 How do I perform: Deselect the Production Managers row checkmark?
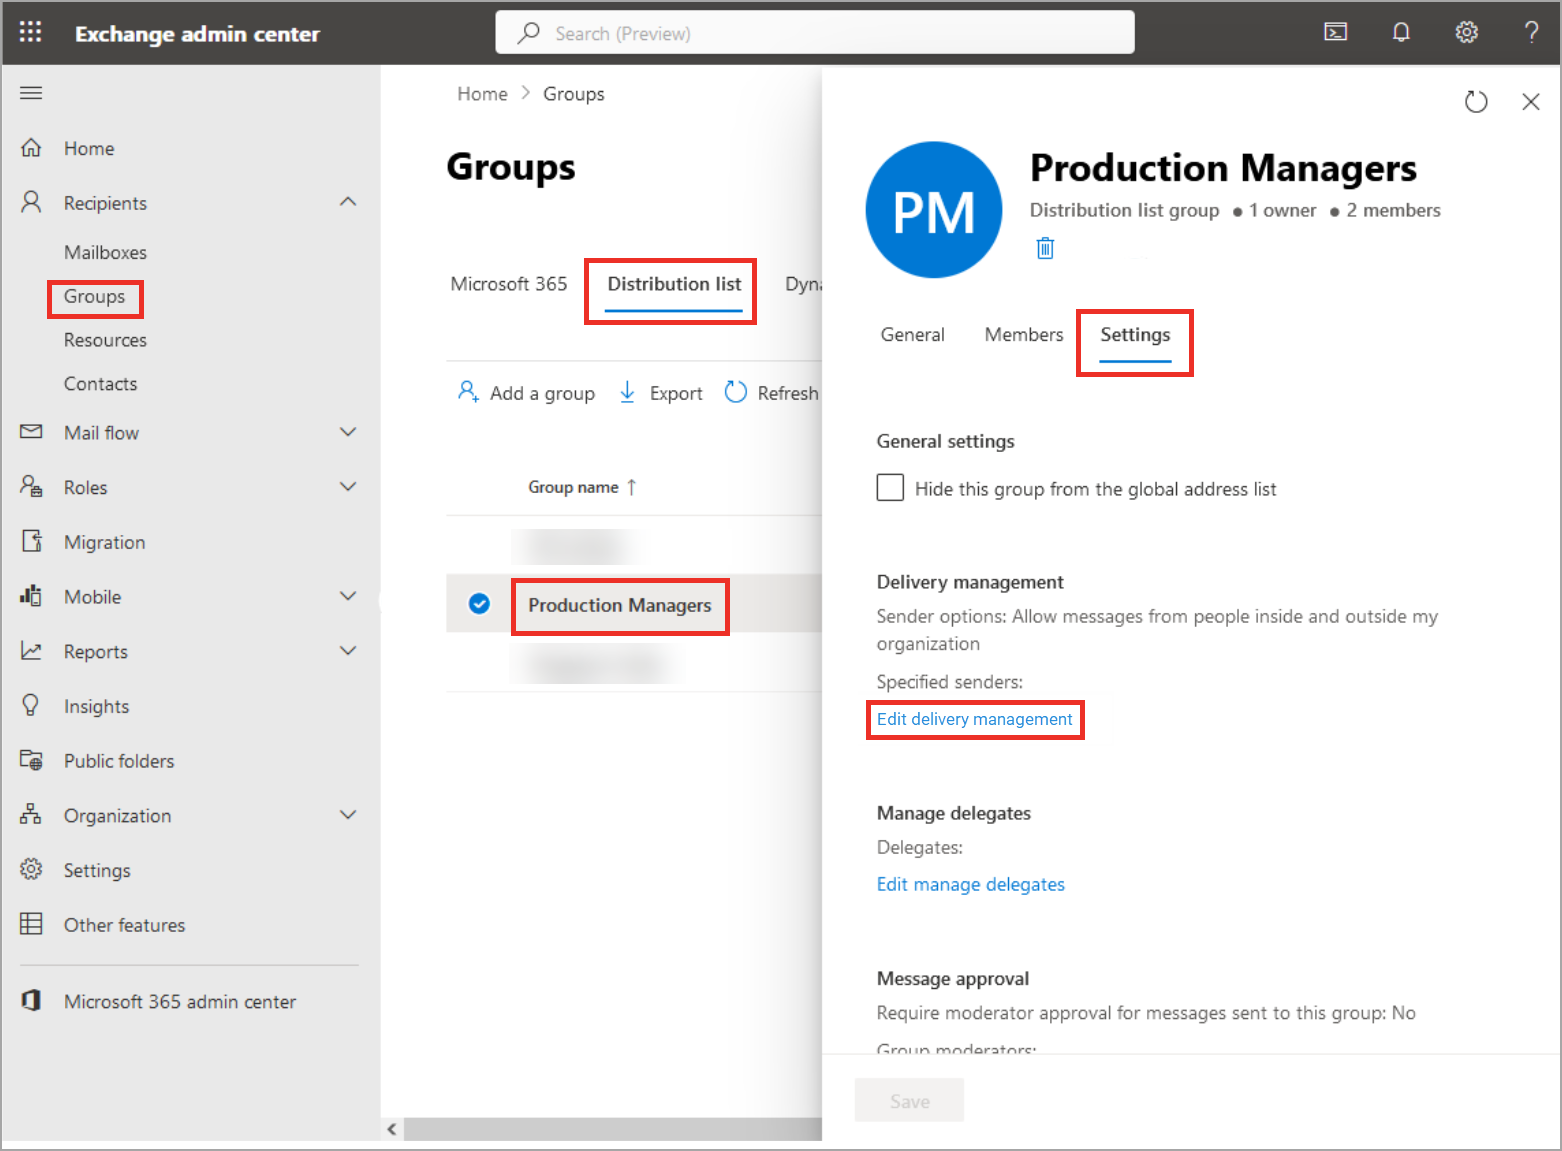coord(479,604)
